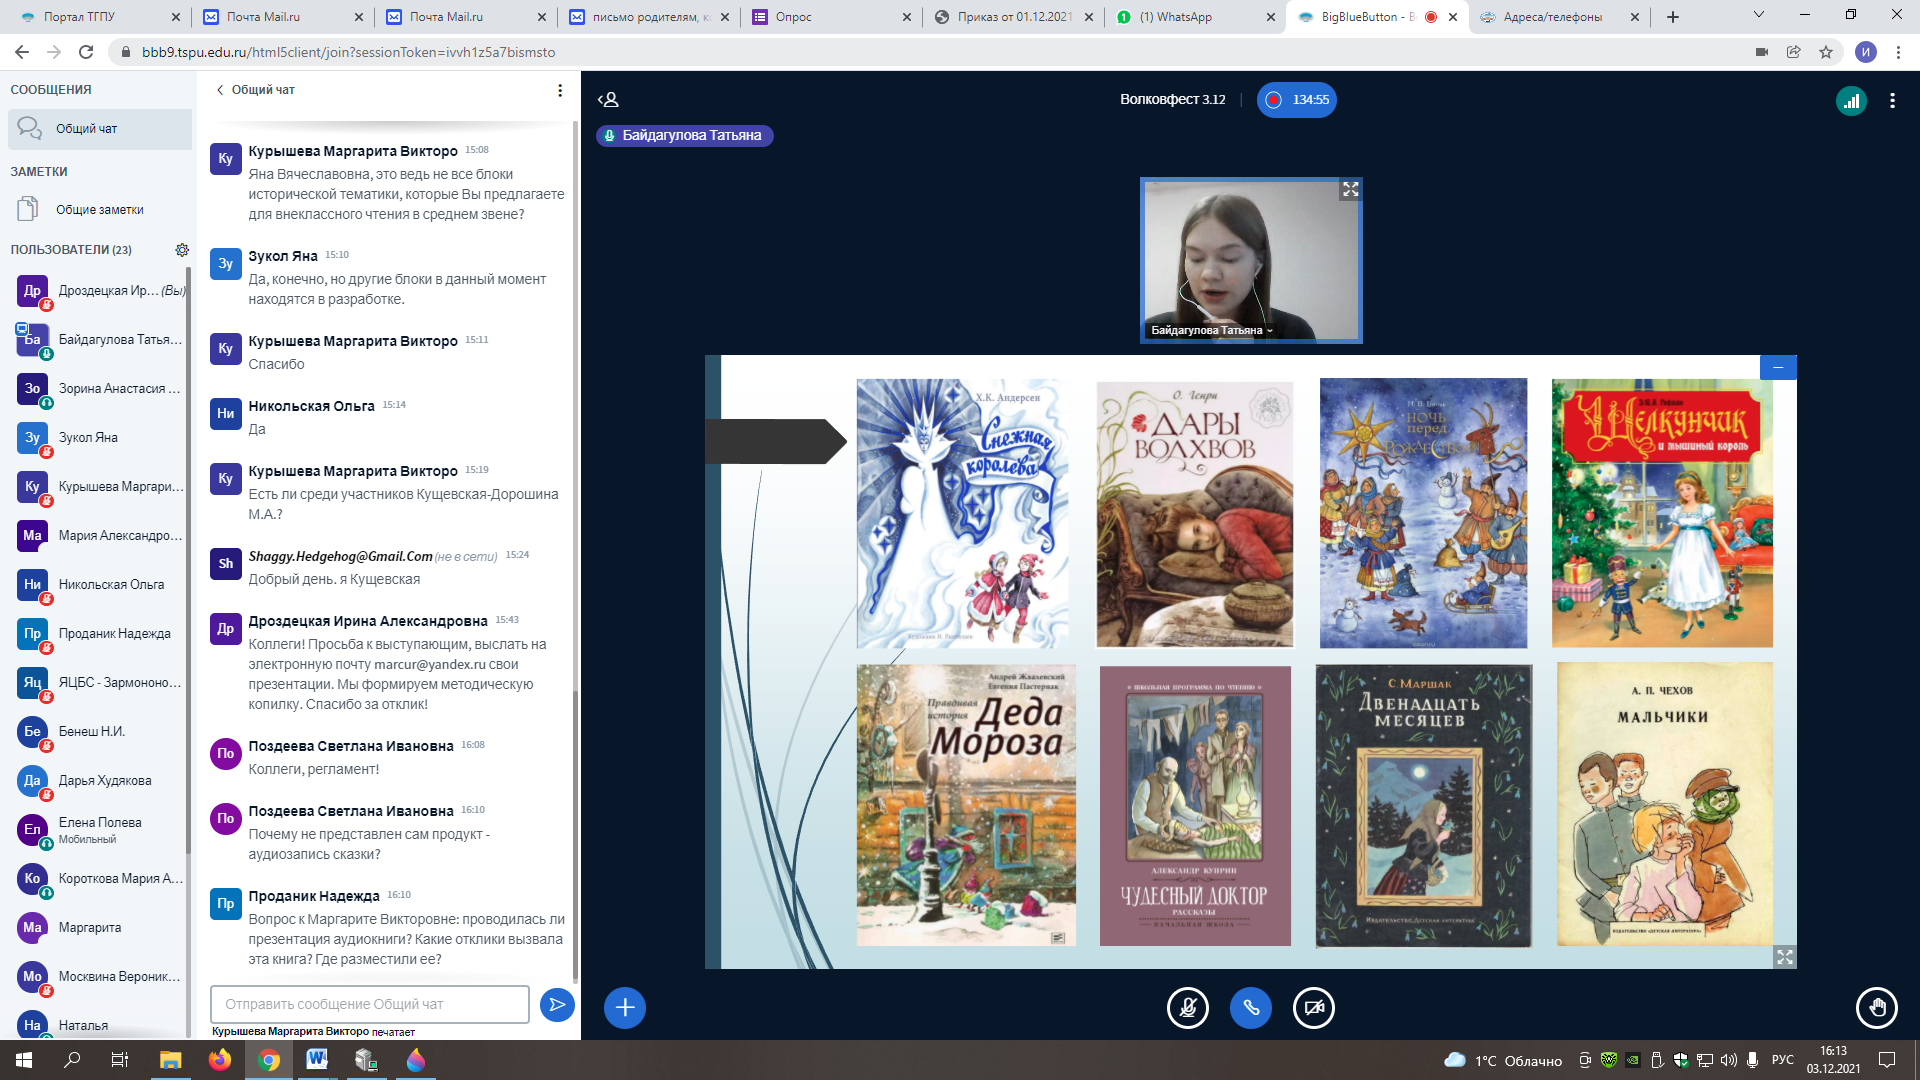Screen dimensions: 1920x1080
Task: Open the Chrome profile avatar
Action: pyautogui.click(x=1865, y=52)
